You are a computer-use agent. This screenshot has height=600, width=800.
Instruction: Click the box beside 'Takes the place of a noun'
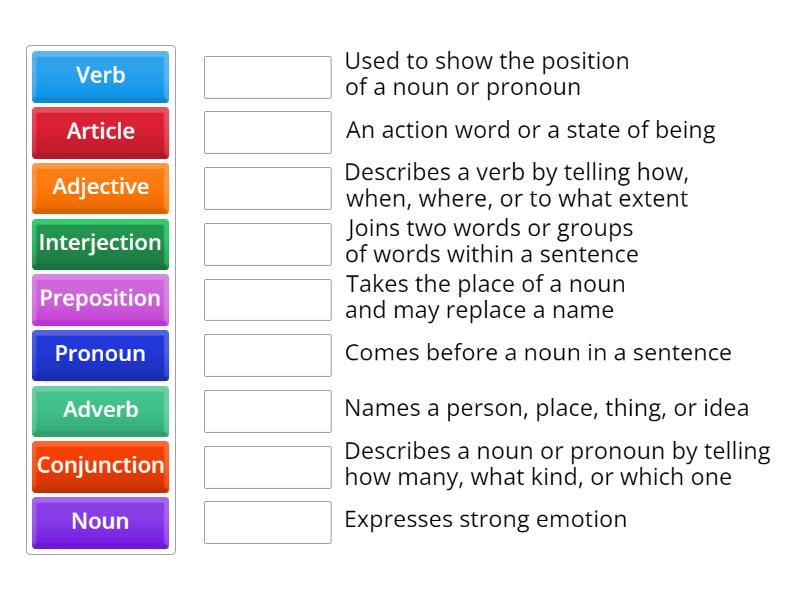pos(266,299)
